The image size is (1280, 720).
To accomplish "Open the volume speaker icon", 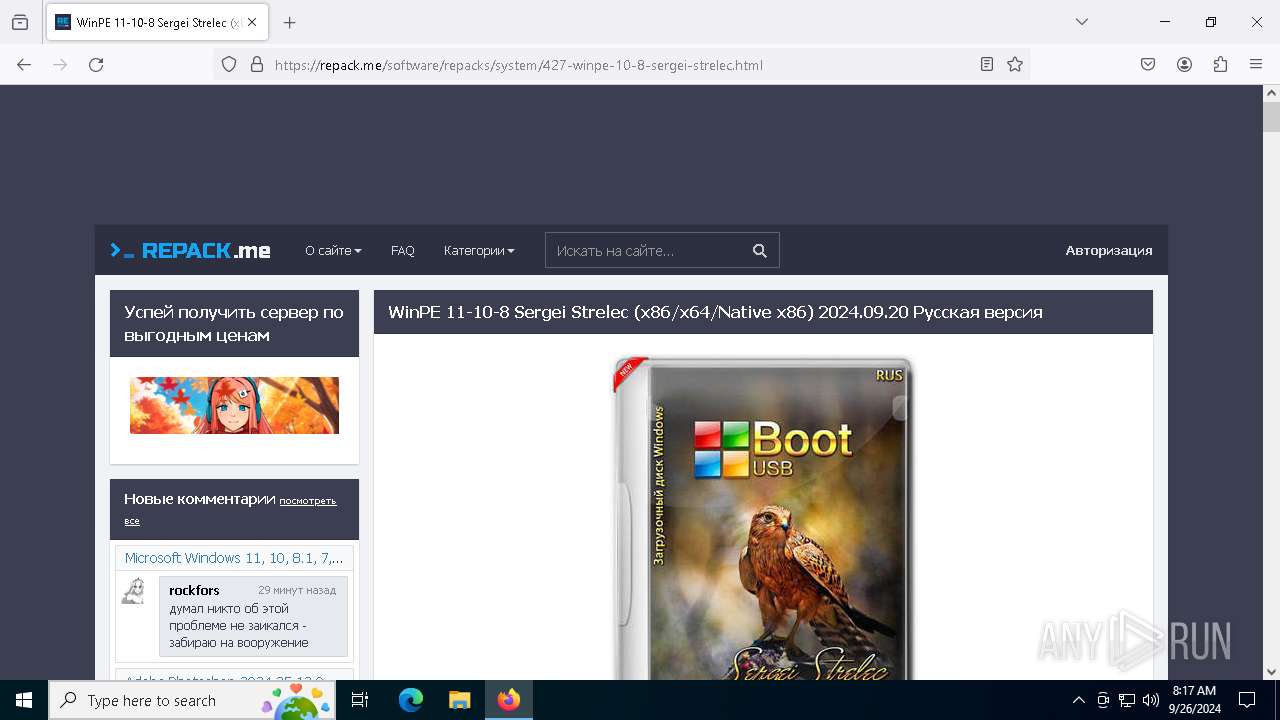I will click(1151, 700).
